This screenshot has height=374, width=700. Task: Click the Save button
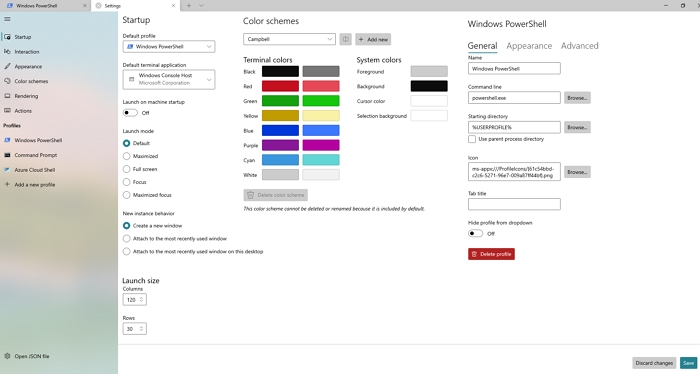pos(688,363)
